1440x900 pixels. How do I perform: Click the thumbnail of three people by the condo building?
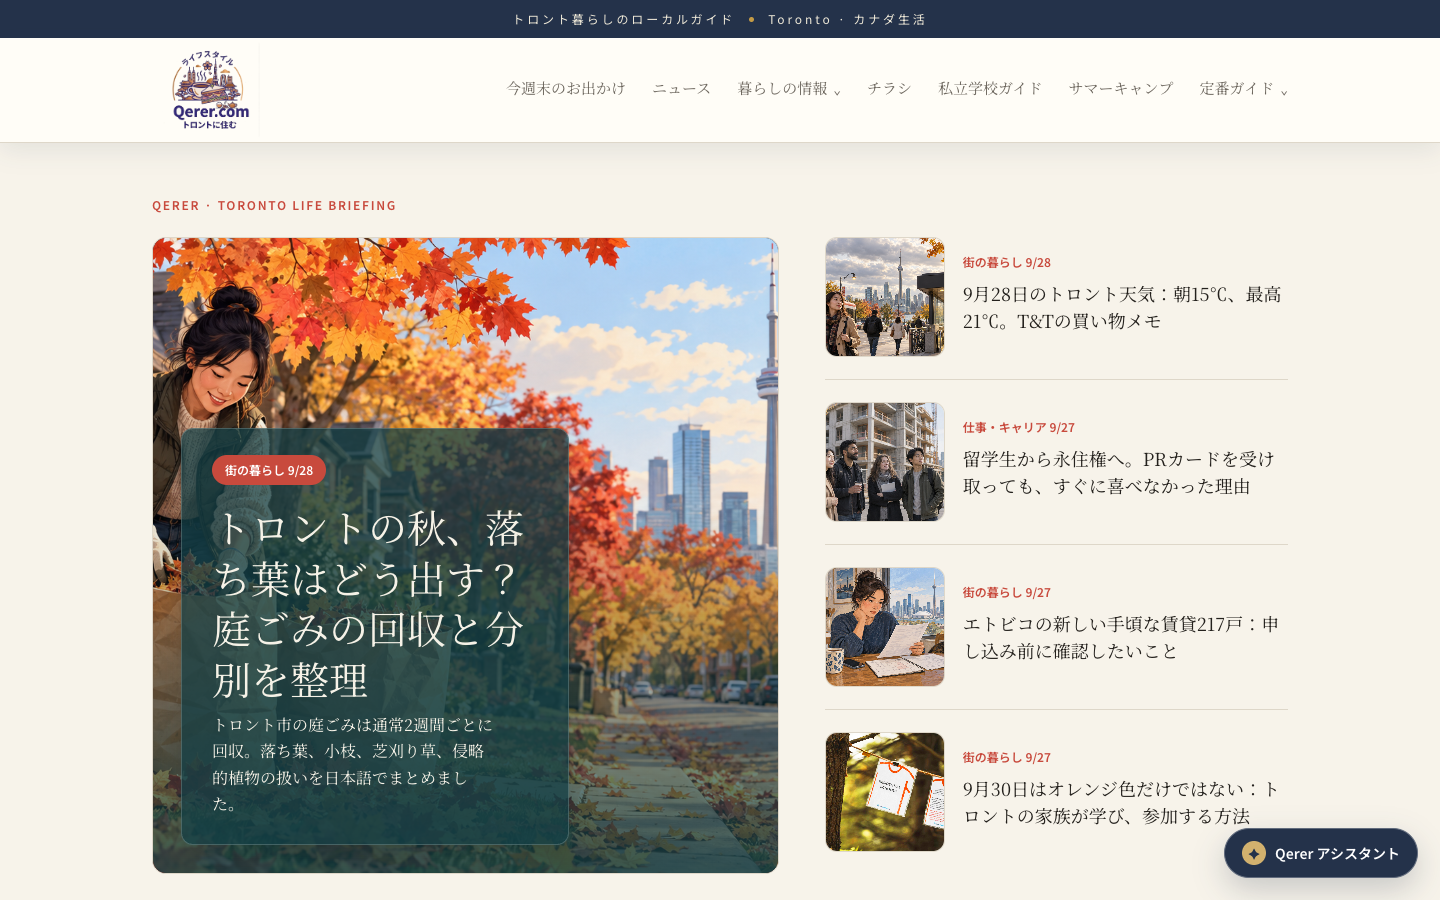pos(885,462)
